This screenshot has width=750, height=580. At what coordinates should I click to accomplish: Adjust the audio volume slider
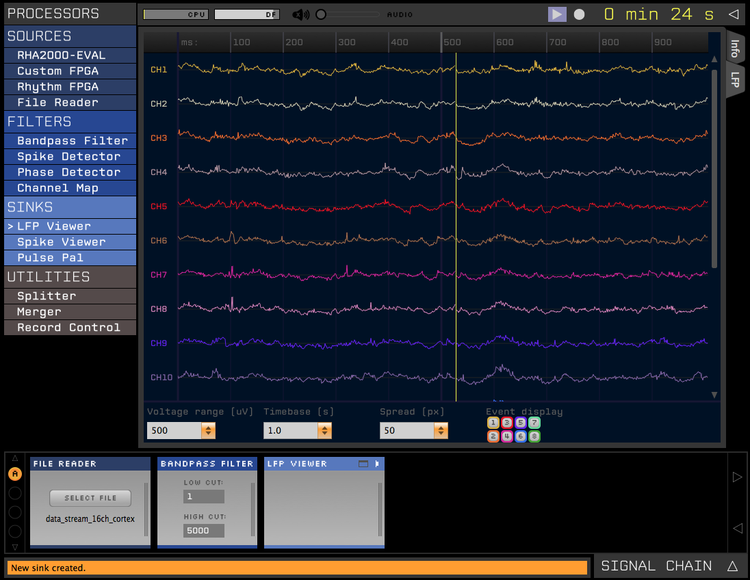point(321,15)
